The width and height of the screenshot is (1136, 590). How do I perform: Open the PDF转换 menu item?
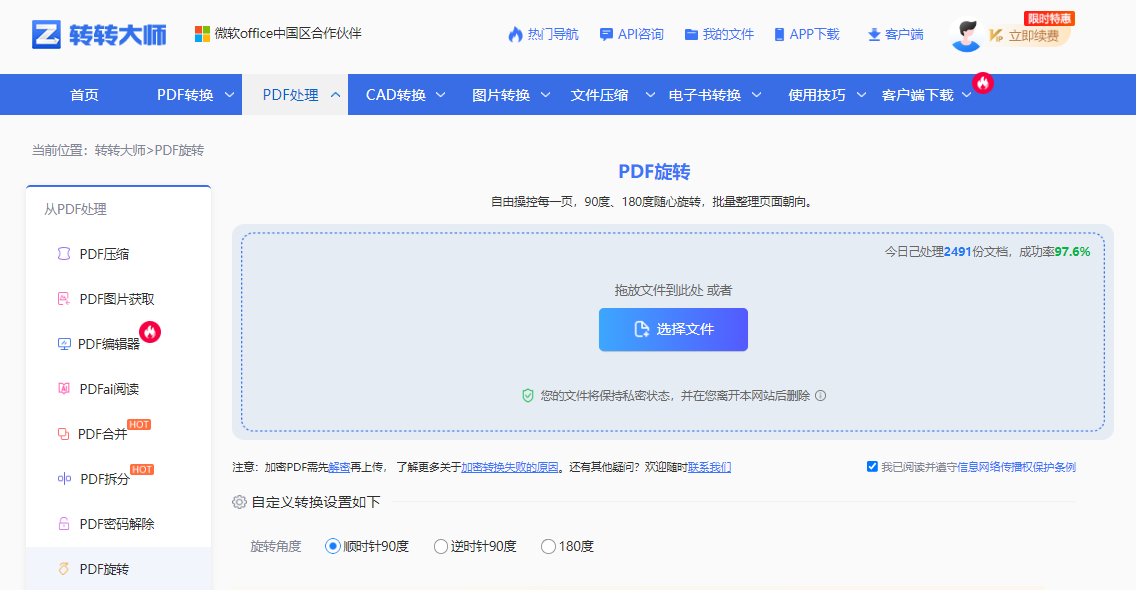185,95
